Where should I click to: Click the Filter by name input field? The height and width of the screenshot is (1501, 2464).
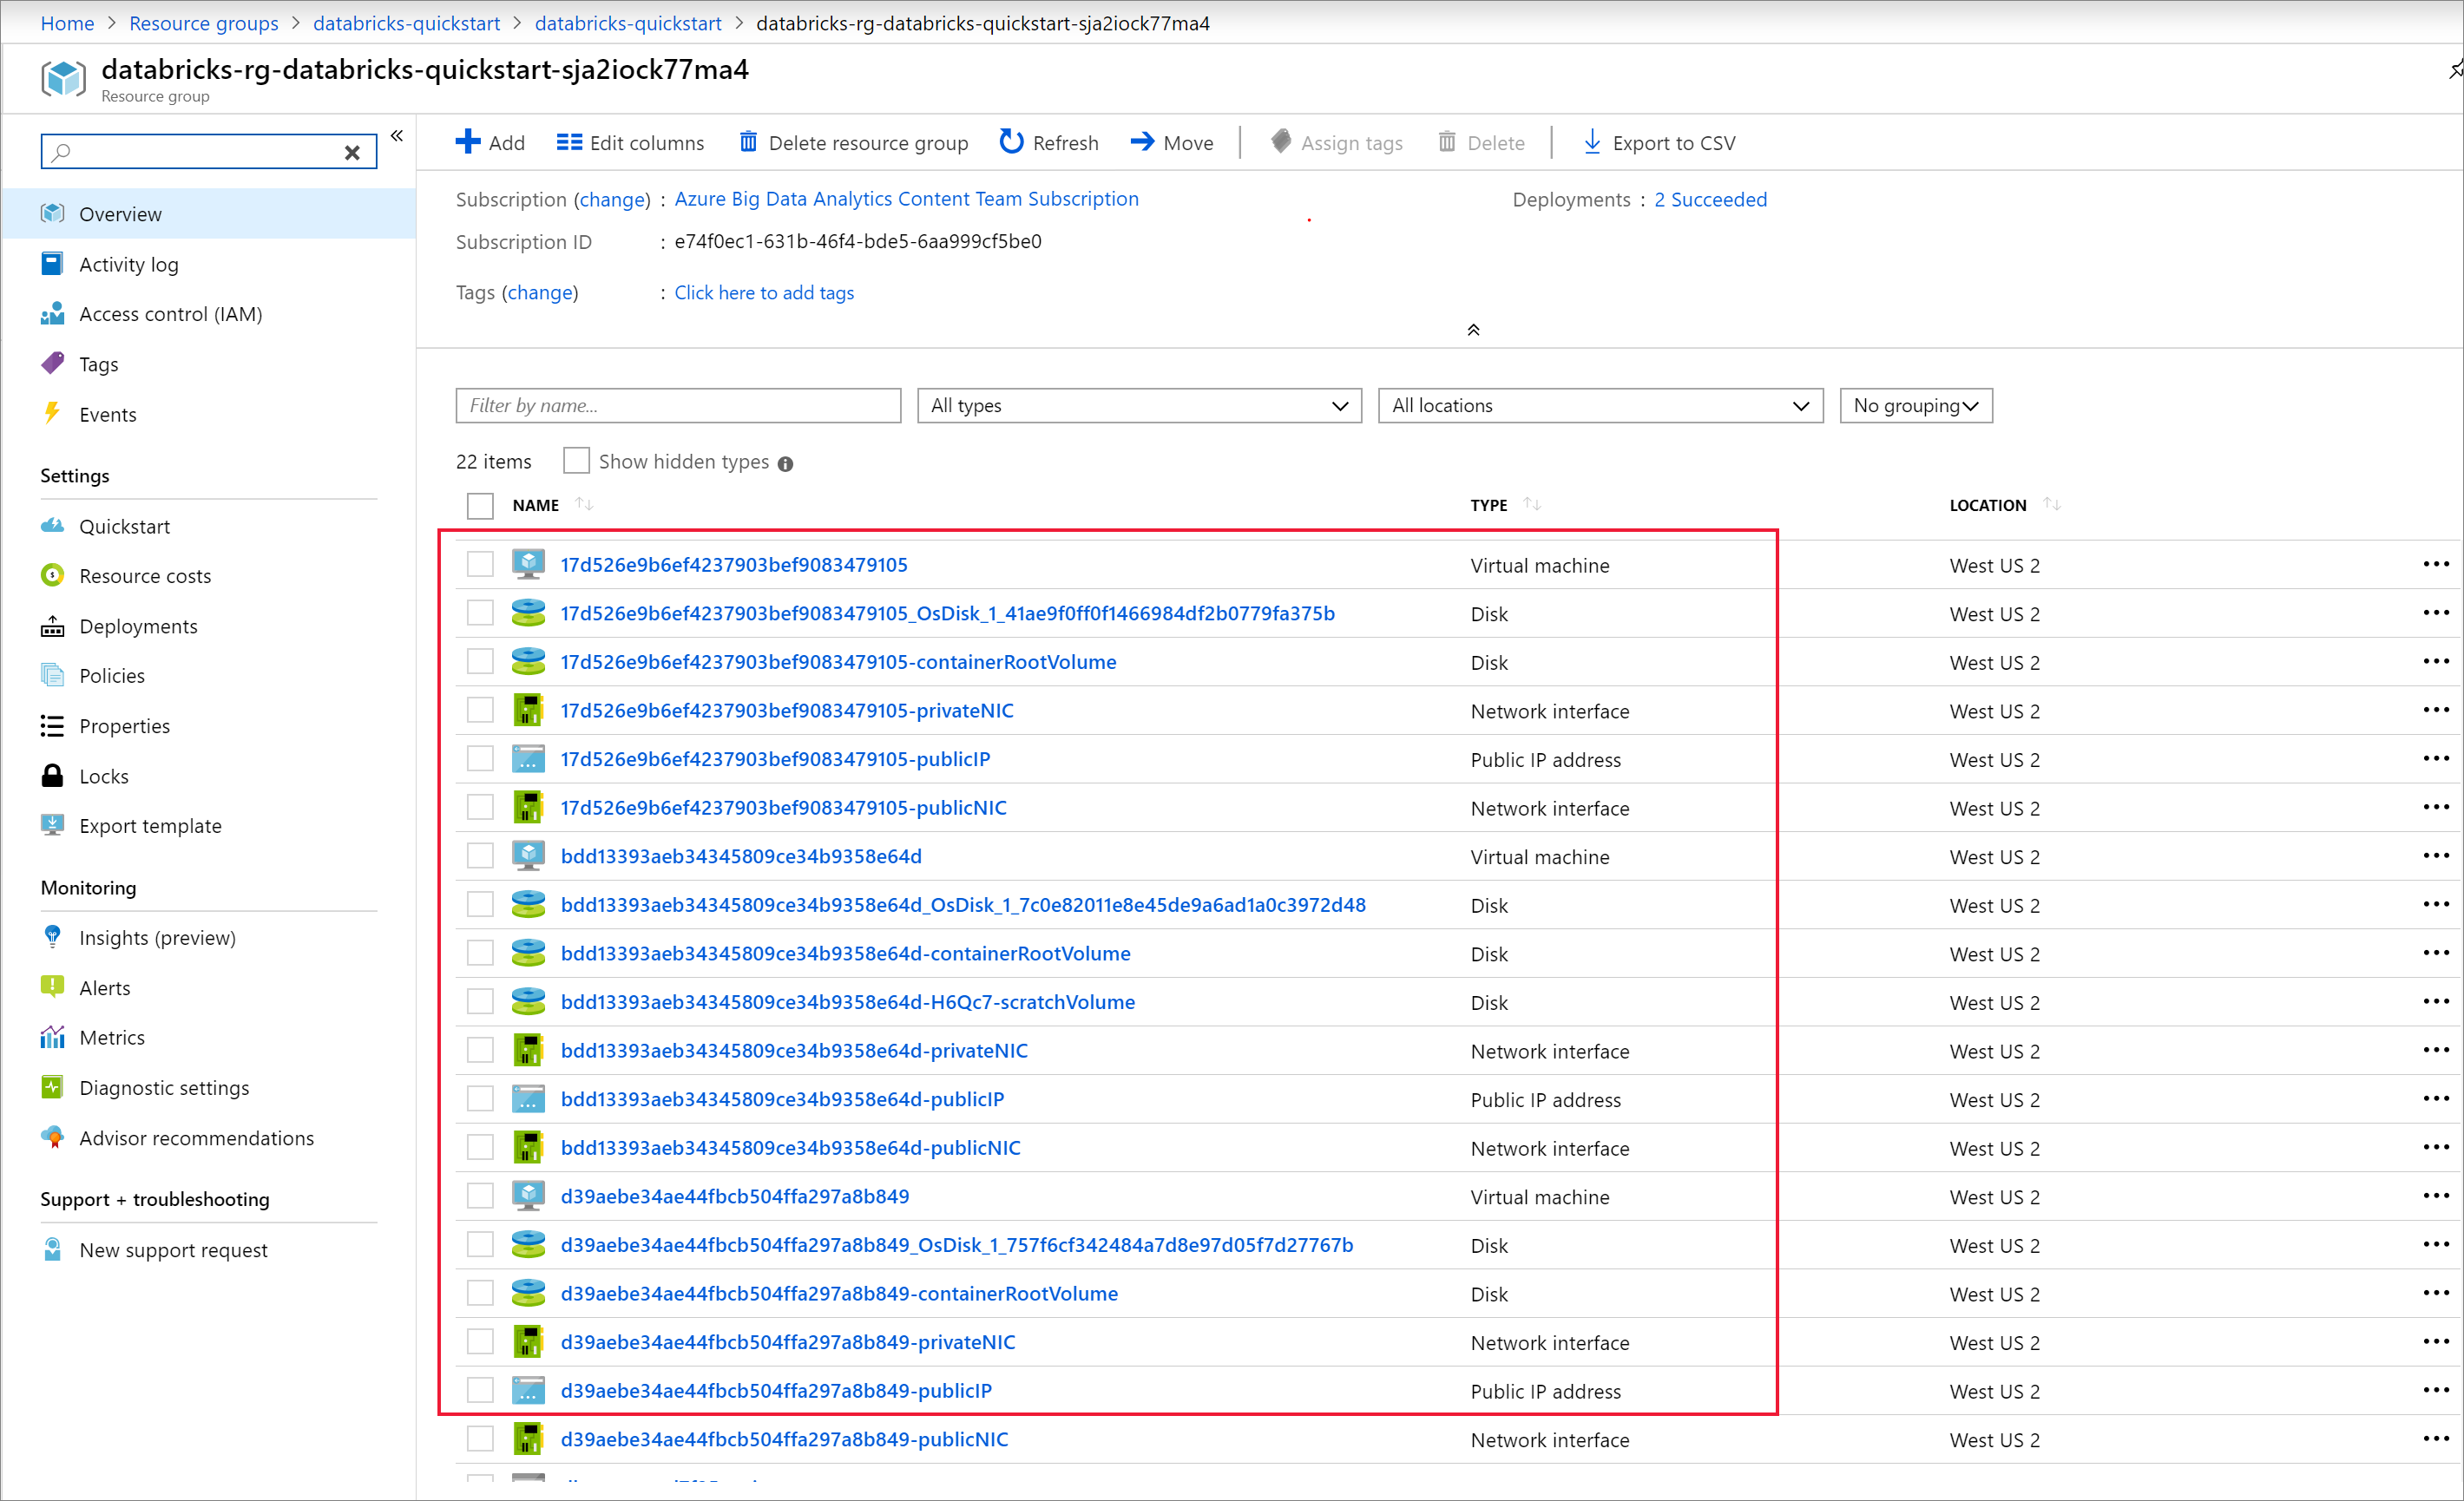678,406
